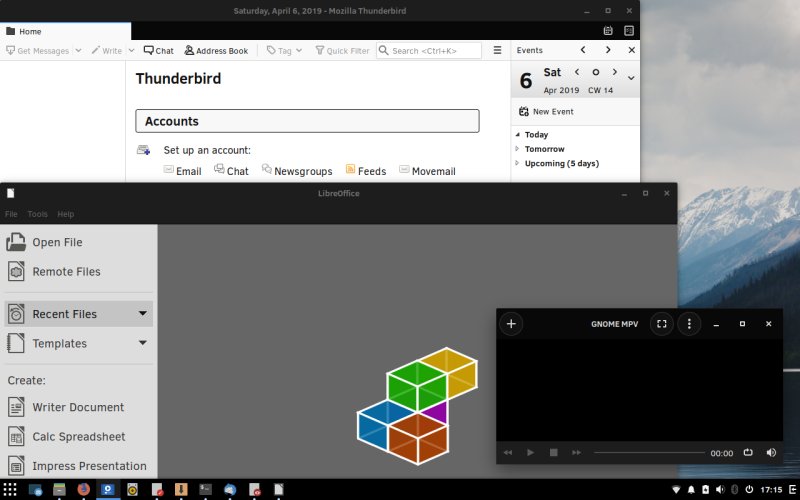Click the plus button in GNOME MPV
The height and width of the screenshot is (500, 800).
pyautogui.click(x=511, y=324)
